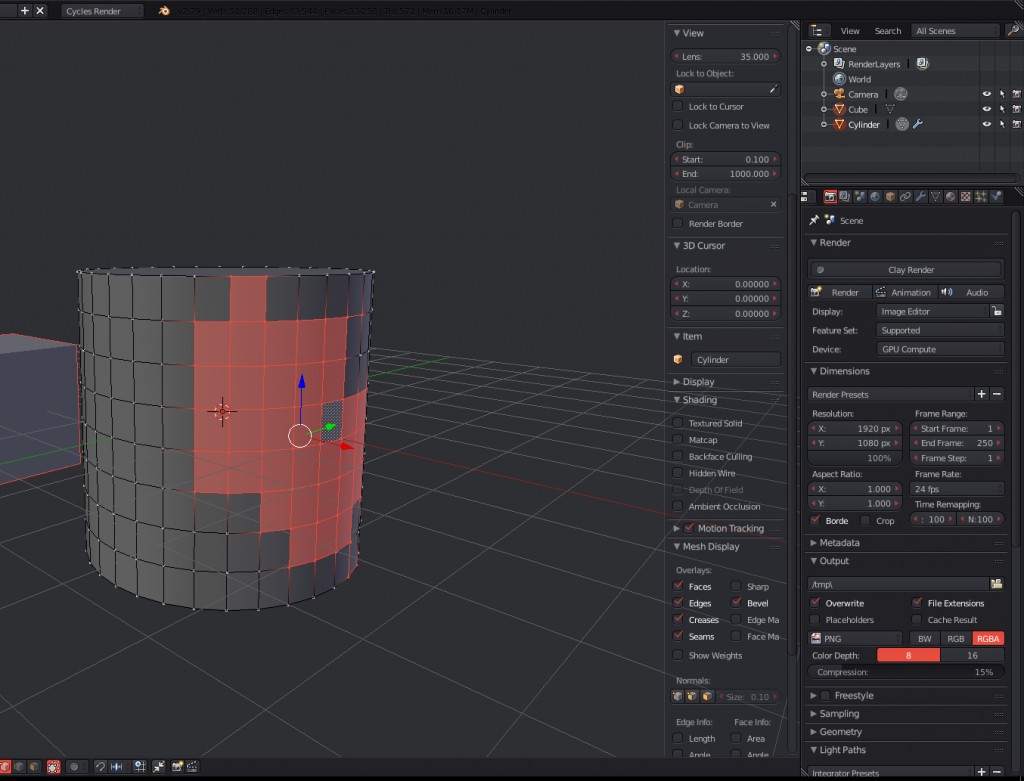Switch to the Search tab in the outliner
Screen dimensions: 1024x781
click(x=887, y=30)
